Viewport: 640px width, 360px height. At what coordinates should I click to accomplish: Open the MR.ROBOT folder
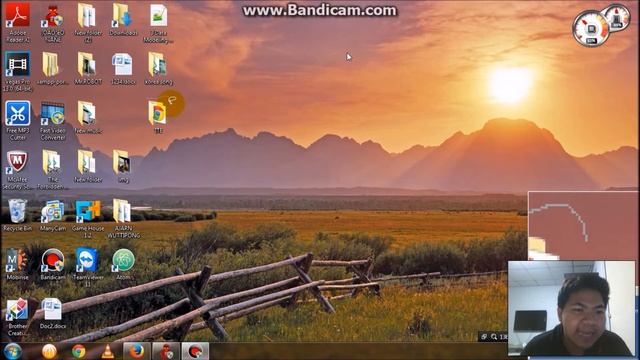[87, 68]
